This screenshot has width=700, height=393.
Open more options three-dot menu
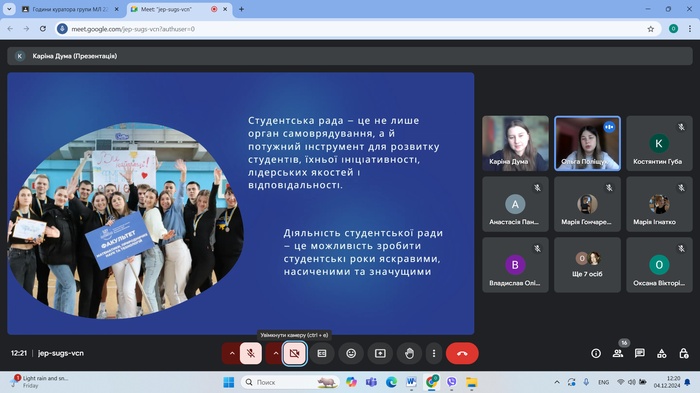(433, 353)
